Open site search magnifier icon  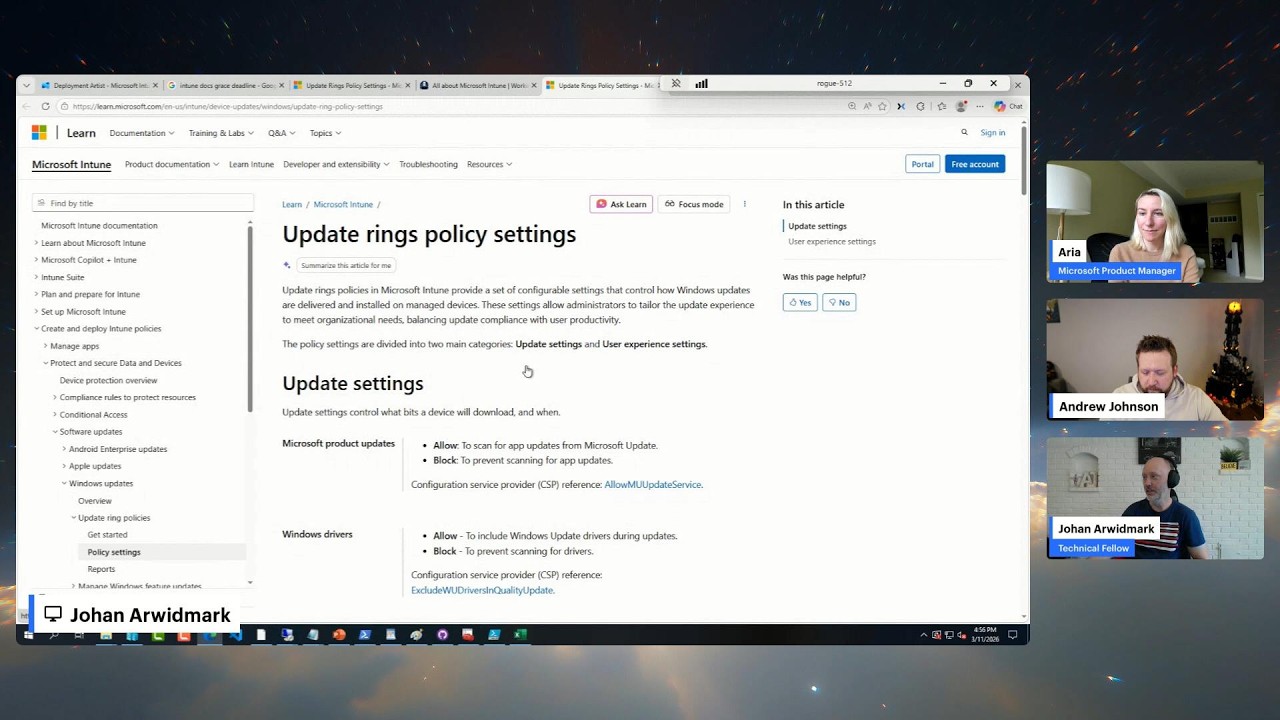(x=964, y=132)
